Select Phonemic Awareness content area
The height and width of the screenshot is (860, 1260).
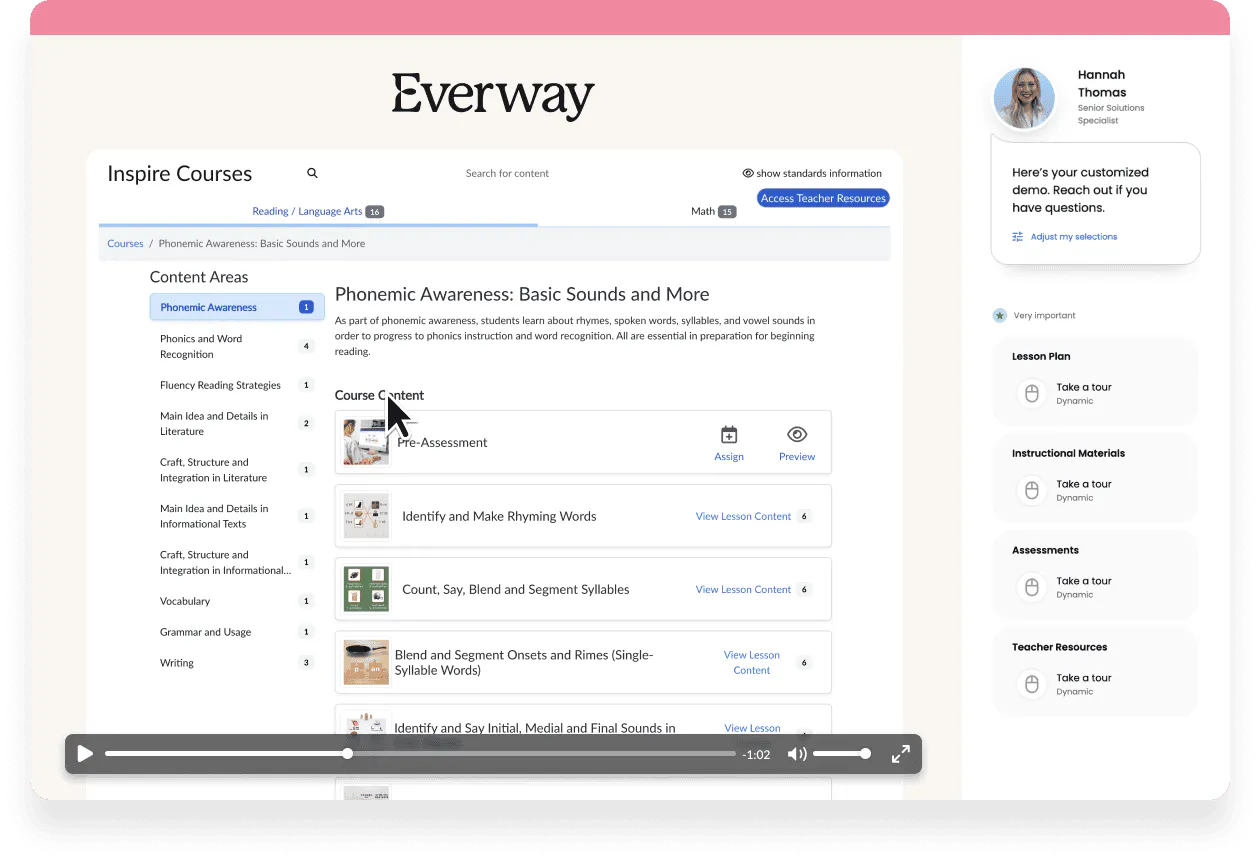coord(237,307)
